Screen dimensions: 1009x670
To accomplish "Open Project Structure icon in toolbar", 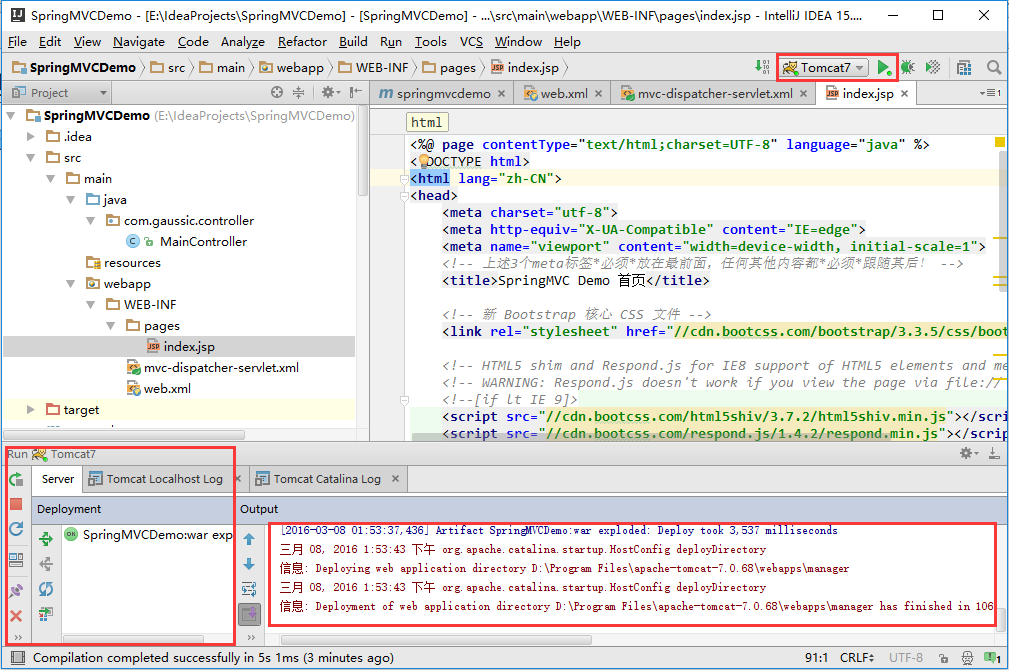I will tap(964, 67).
